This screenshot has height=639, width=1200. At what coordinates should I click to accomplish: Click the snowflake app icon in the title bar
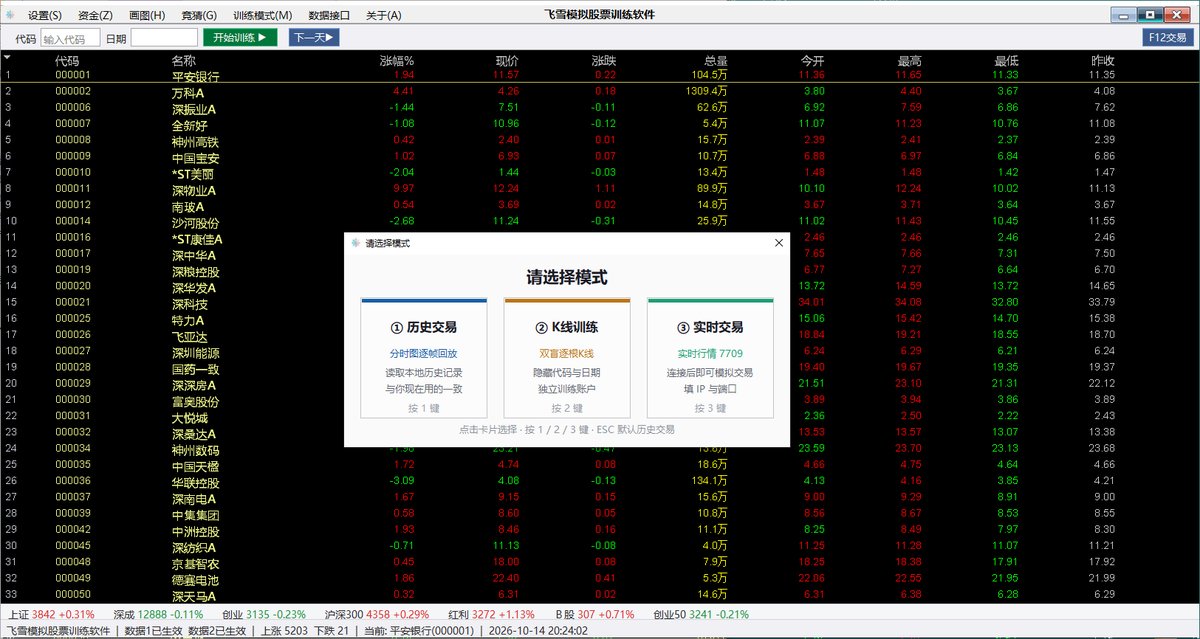9,15
